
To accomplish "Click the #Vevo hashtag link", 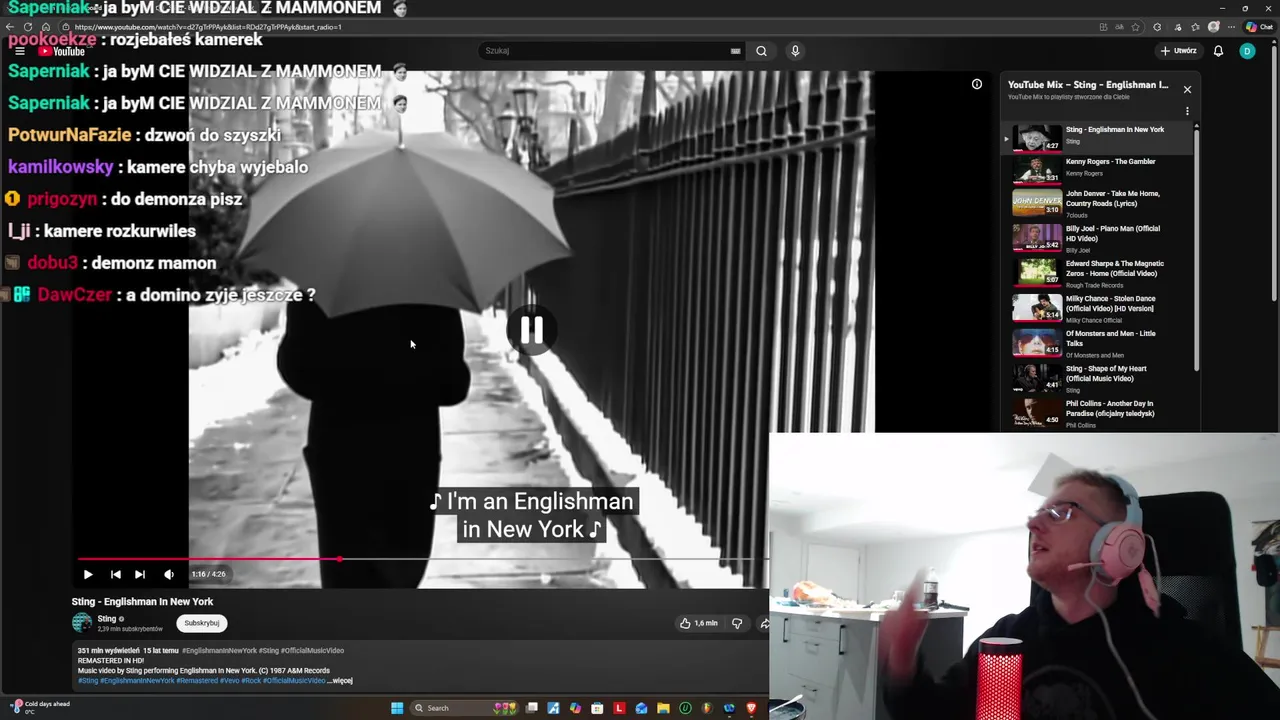I will [x=229, y=681].
